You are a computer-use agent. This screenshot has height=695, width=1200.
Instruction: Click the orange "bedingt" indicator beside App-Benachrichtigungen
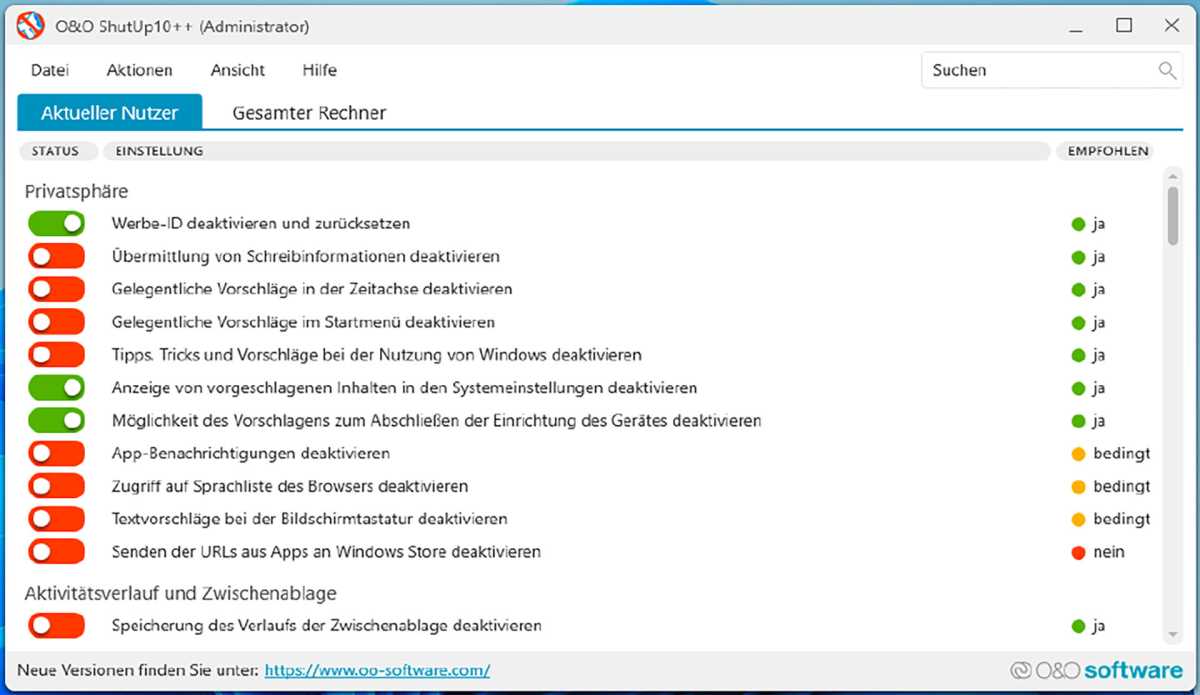[1079, 453]
